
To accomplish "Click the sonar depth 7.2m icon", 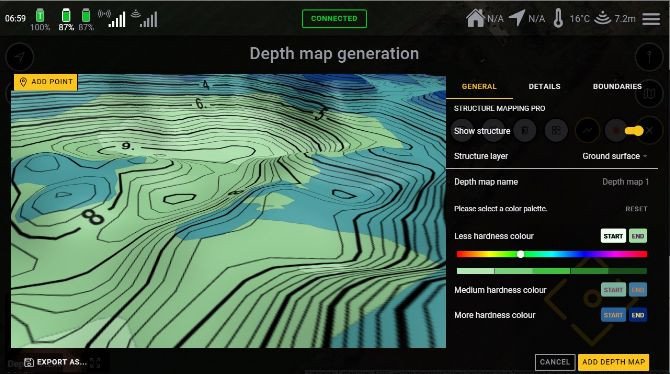I will (x=602, y=18).
